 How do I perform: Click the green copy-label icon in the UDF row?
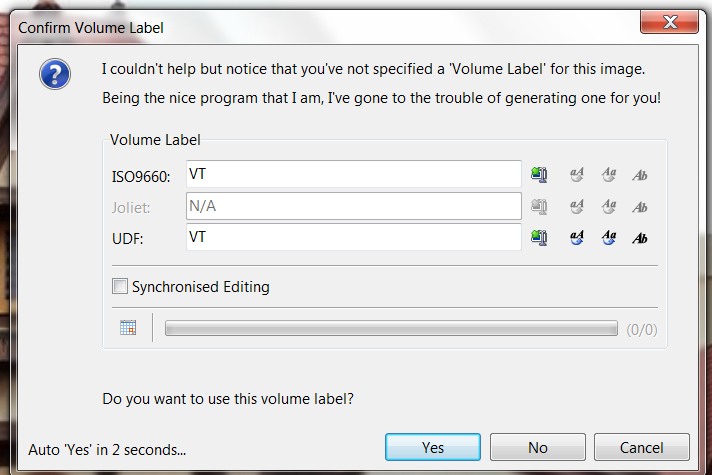point(539,237)
